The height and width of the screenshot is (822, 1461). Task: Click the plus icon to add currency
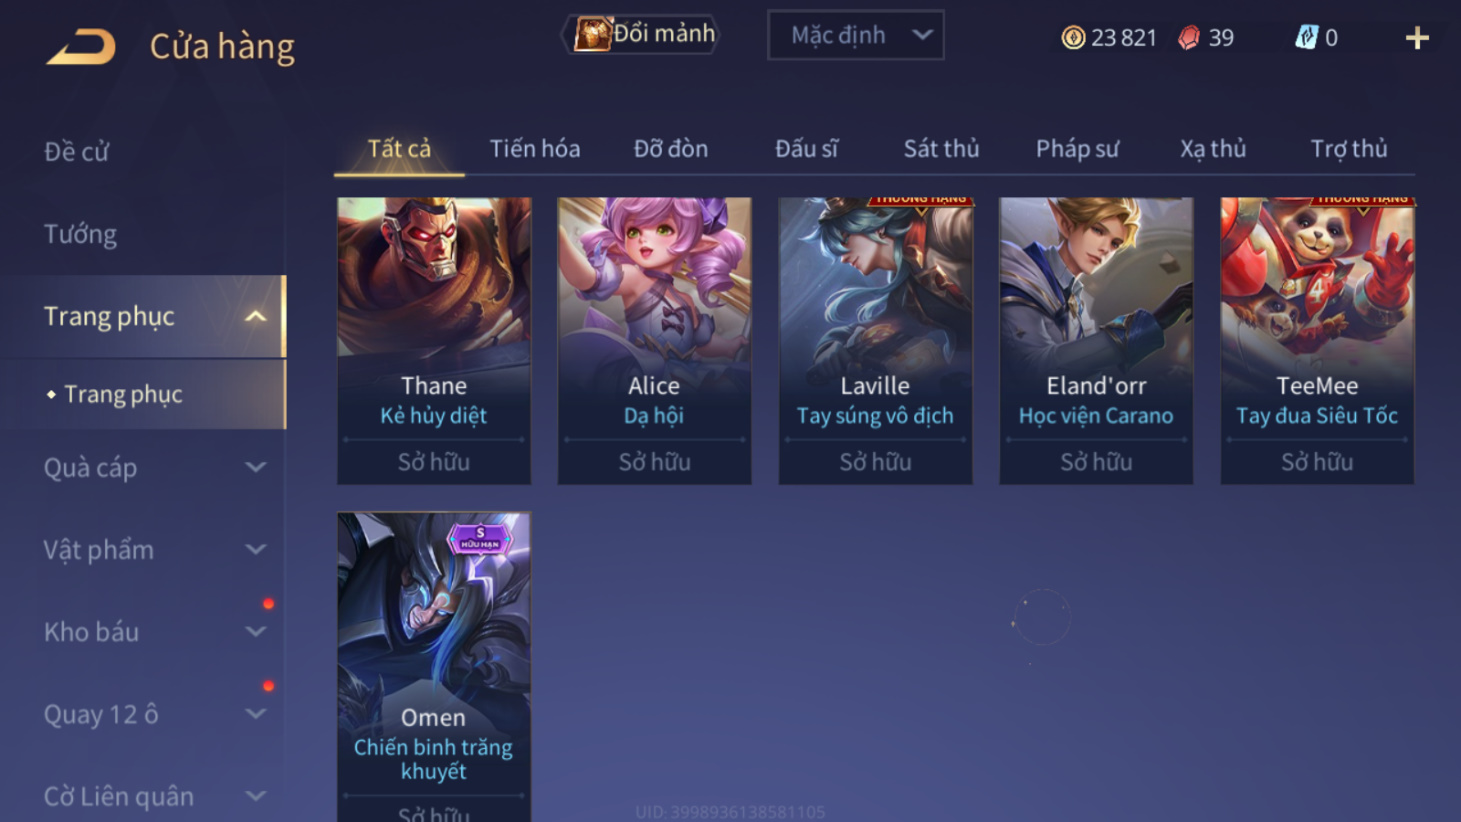pos(1416,38)
